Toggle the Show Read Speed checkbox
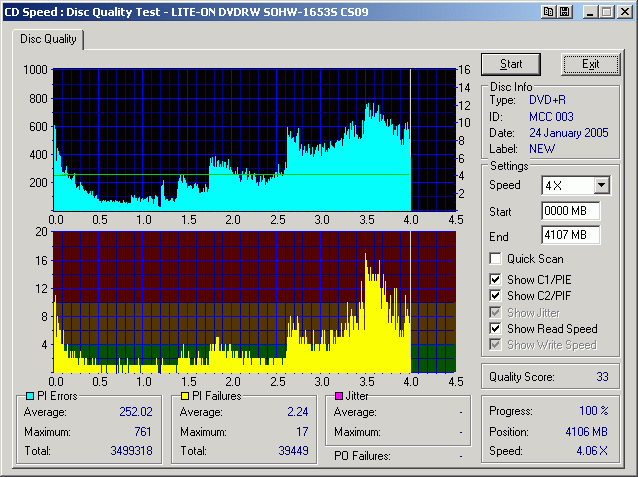 pyautogui.click(x=495, y=328)
